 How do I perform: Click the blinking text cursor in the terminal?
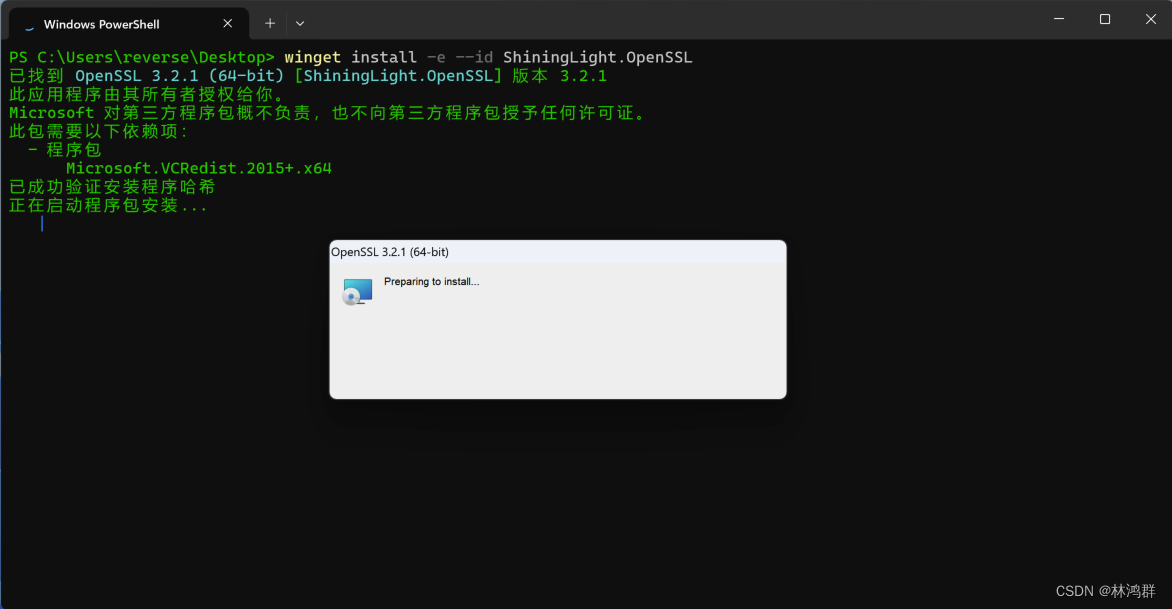(42, 223)
